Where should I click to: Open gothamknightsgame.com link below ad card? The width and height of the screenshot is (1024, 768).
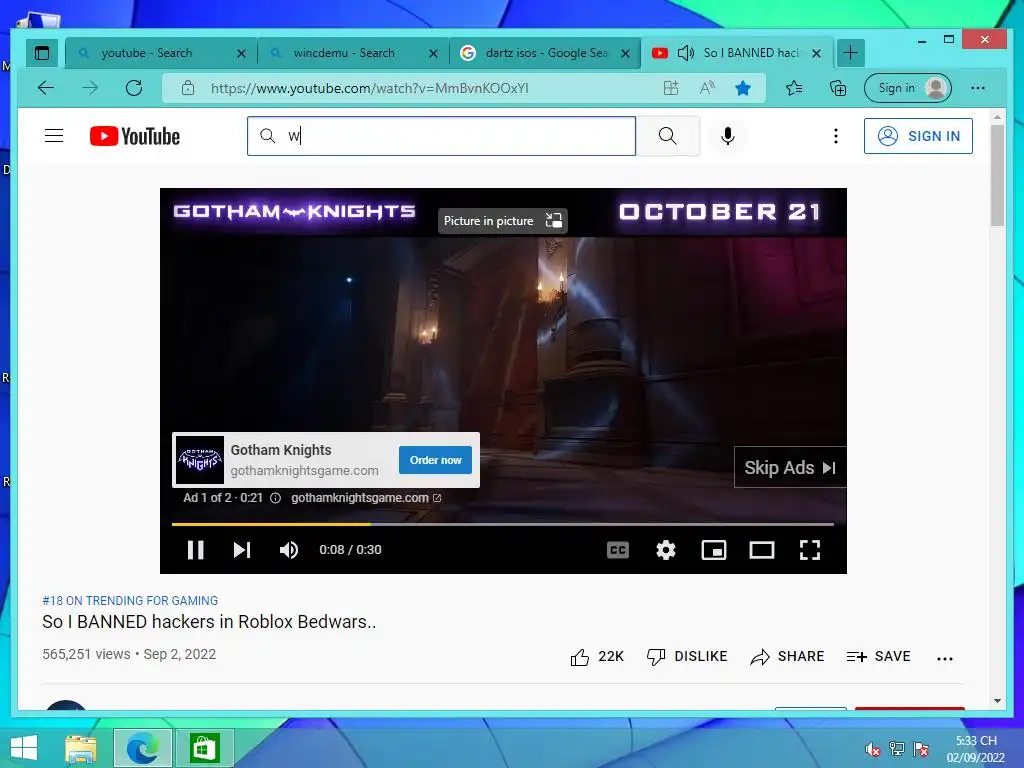point(366,498)
